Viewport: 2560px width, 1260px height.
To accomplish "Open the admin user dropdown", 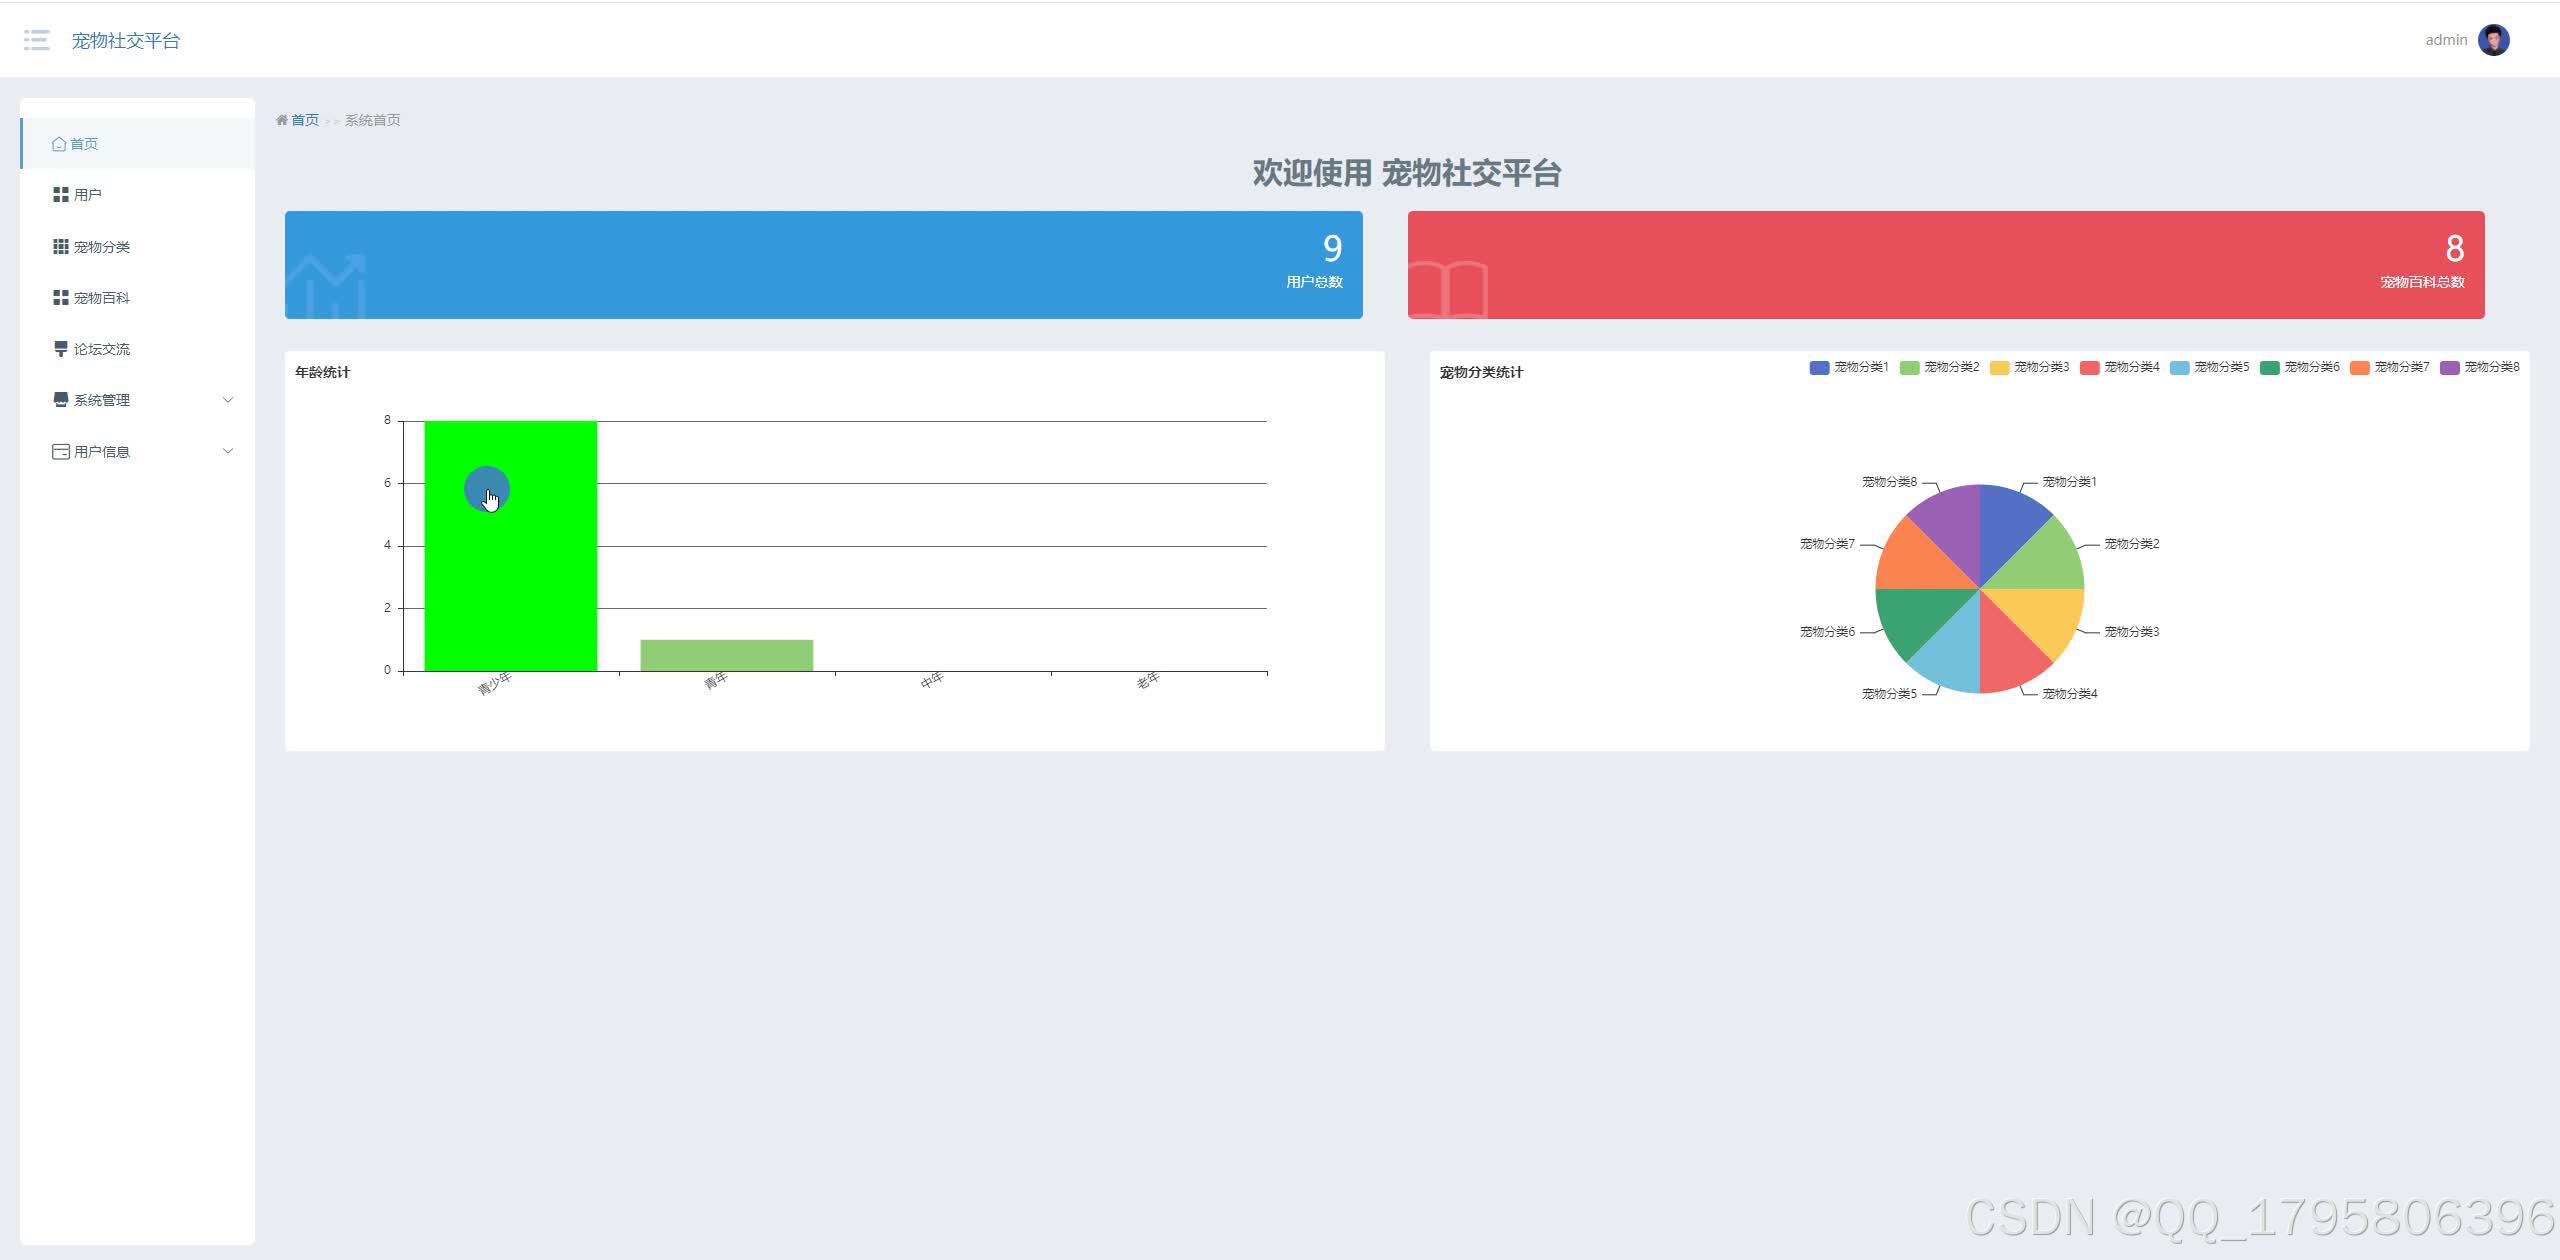I will tap(2446, 40).
